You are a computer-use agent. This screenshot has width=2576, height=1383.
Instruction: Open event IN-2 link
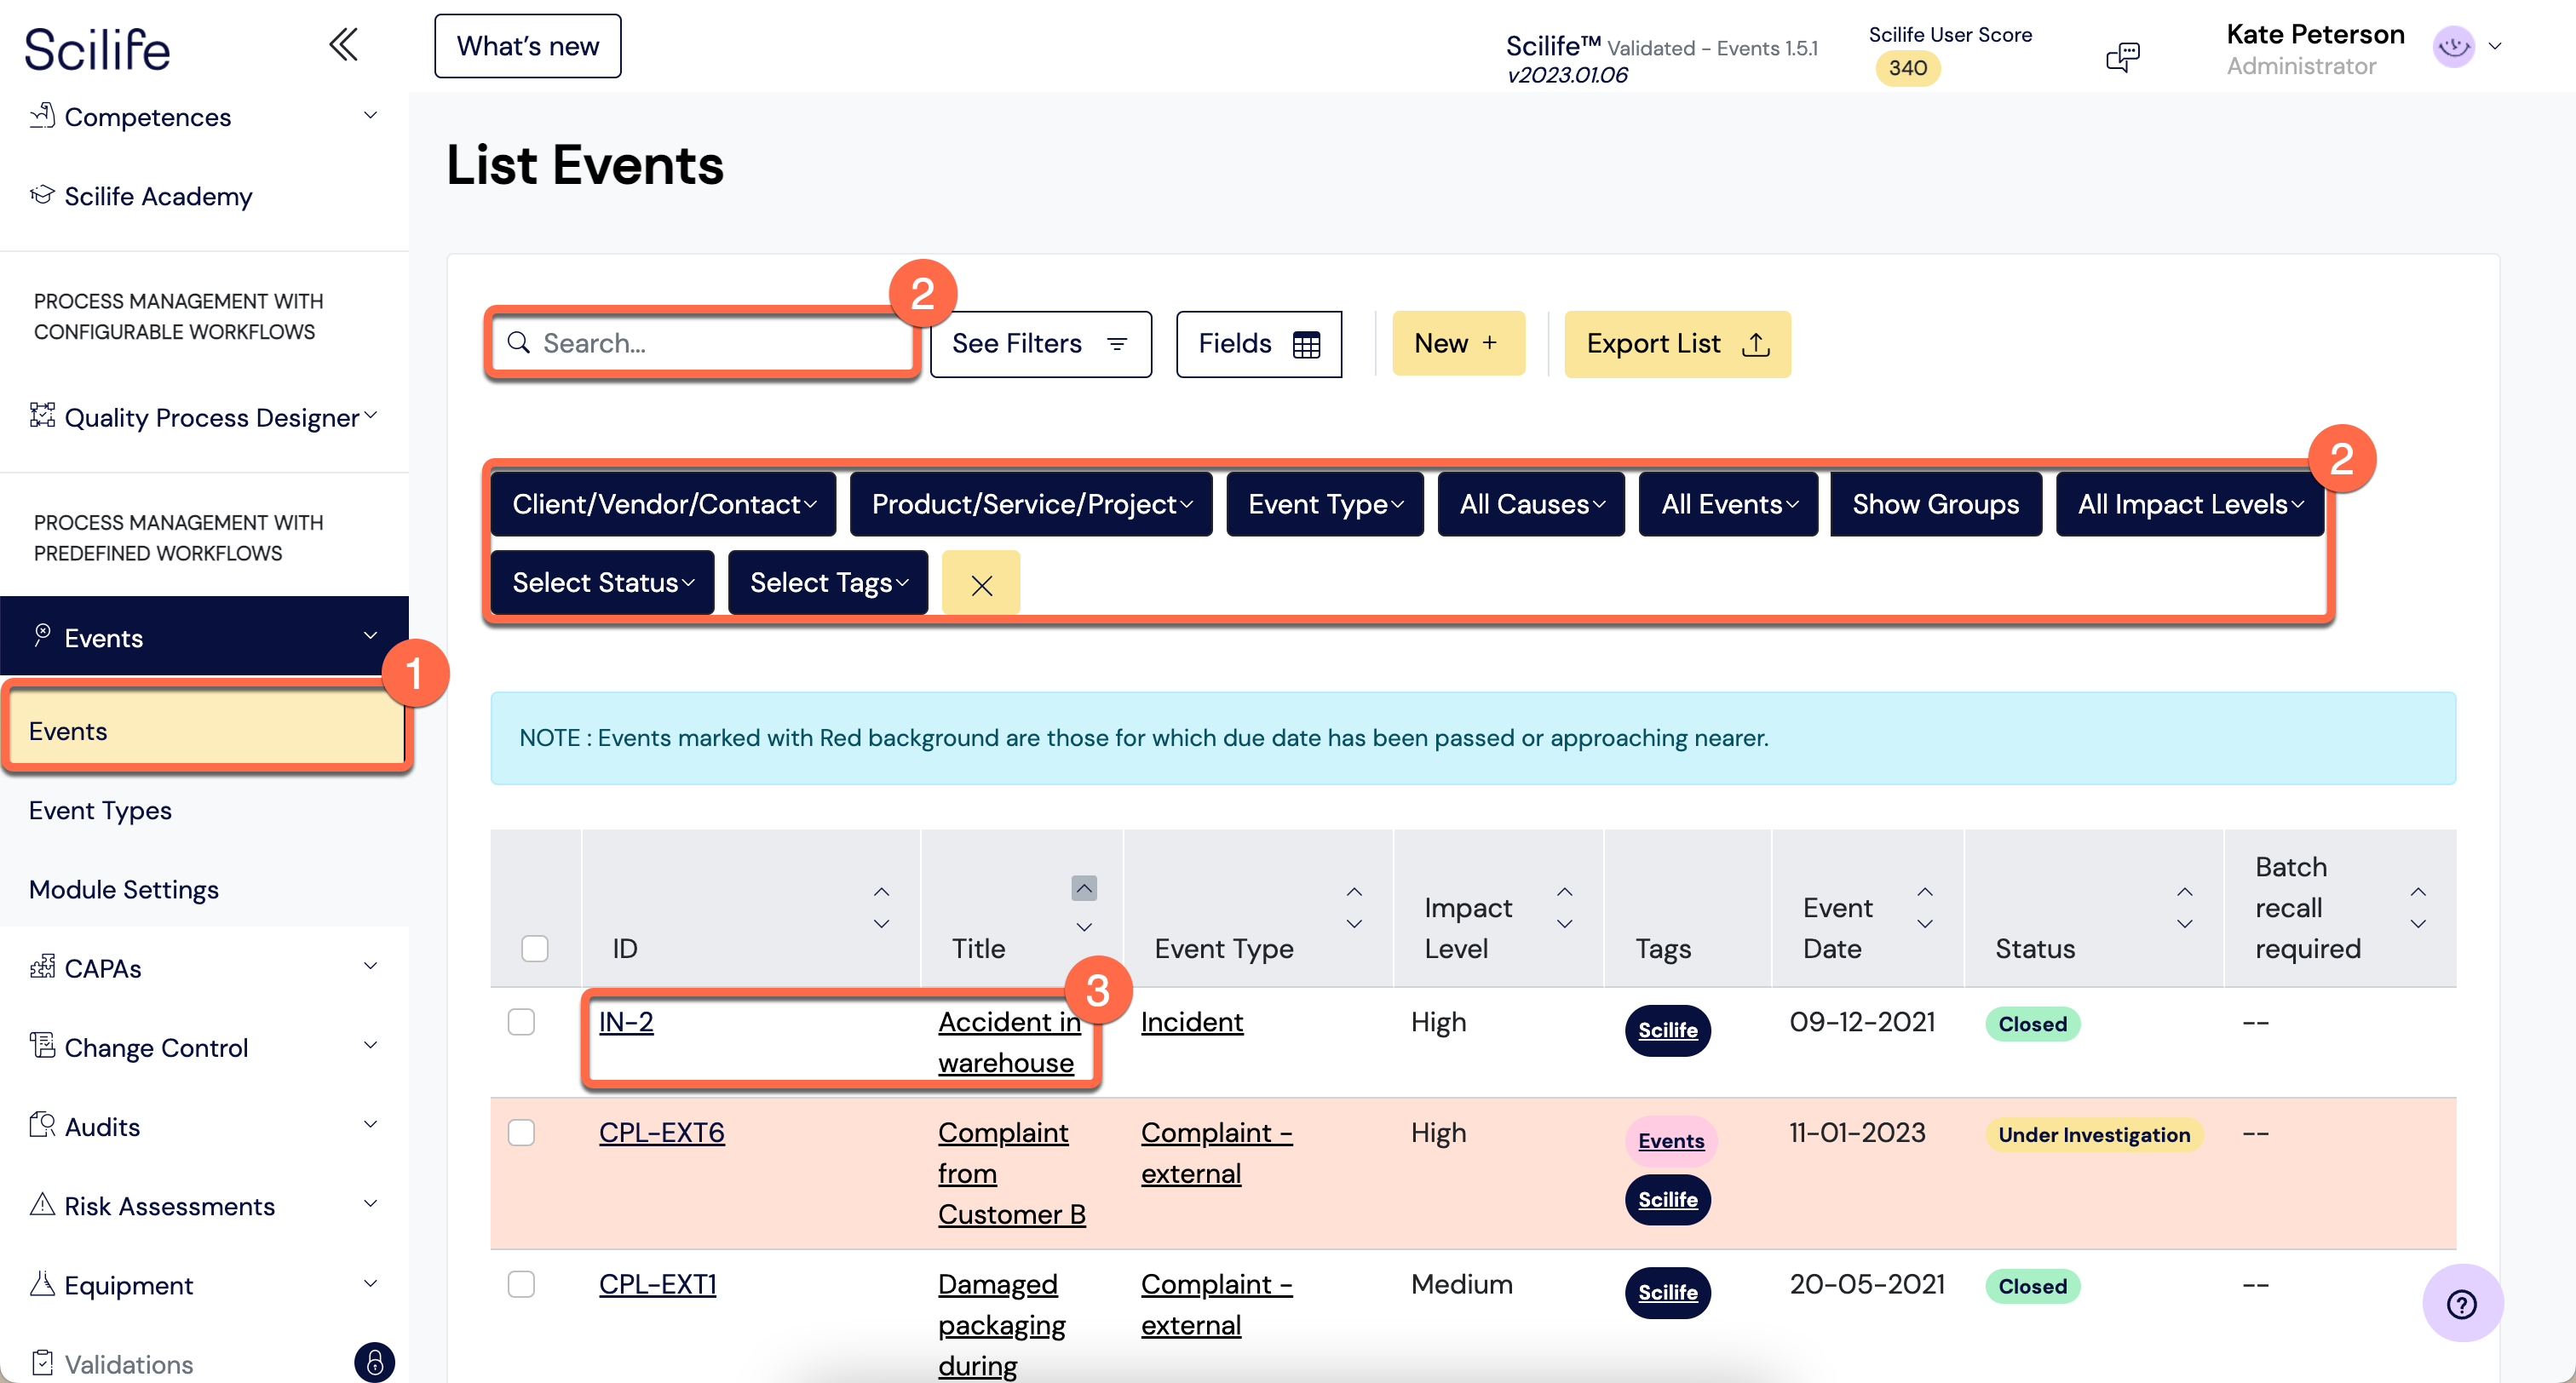626,1022
